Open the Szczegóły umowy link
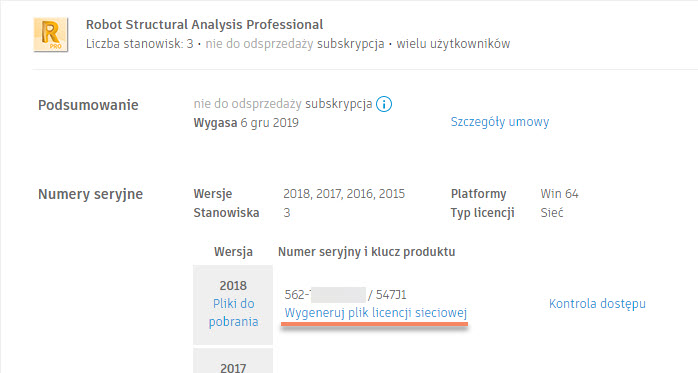698x373 pixels. pos(499,122)
